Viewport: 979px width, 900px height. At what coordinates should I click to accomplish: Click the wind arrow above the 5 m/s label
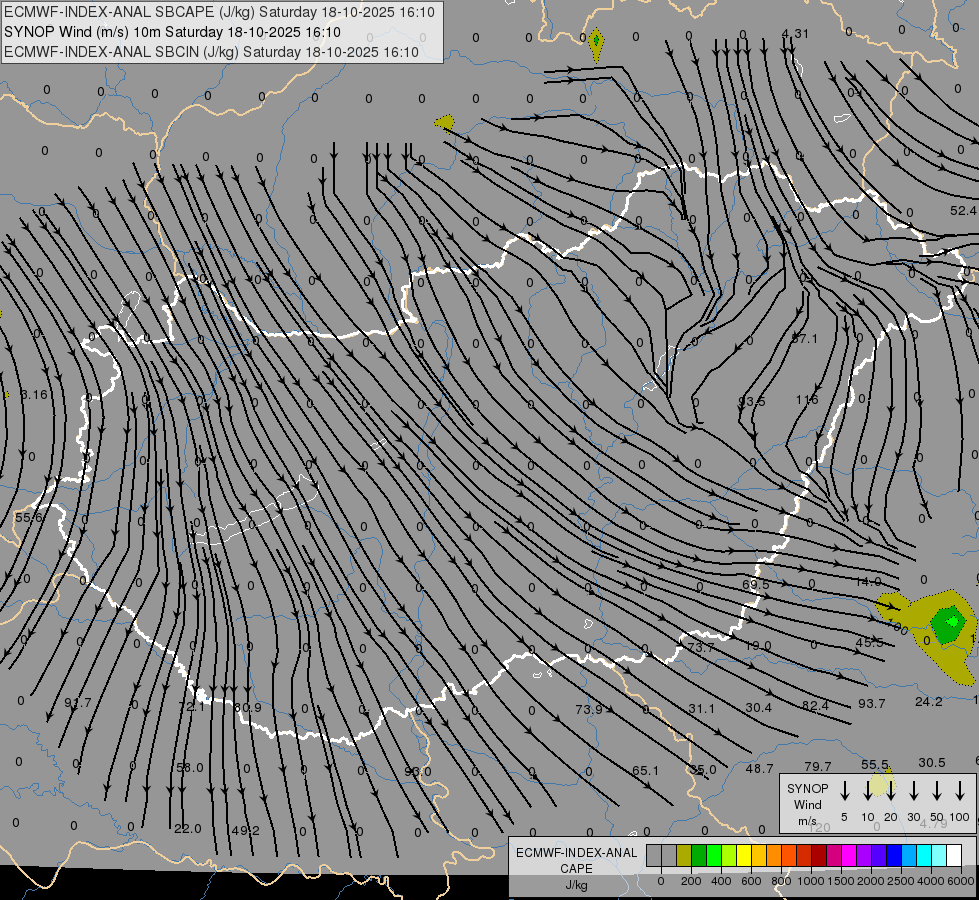(844, 791)
